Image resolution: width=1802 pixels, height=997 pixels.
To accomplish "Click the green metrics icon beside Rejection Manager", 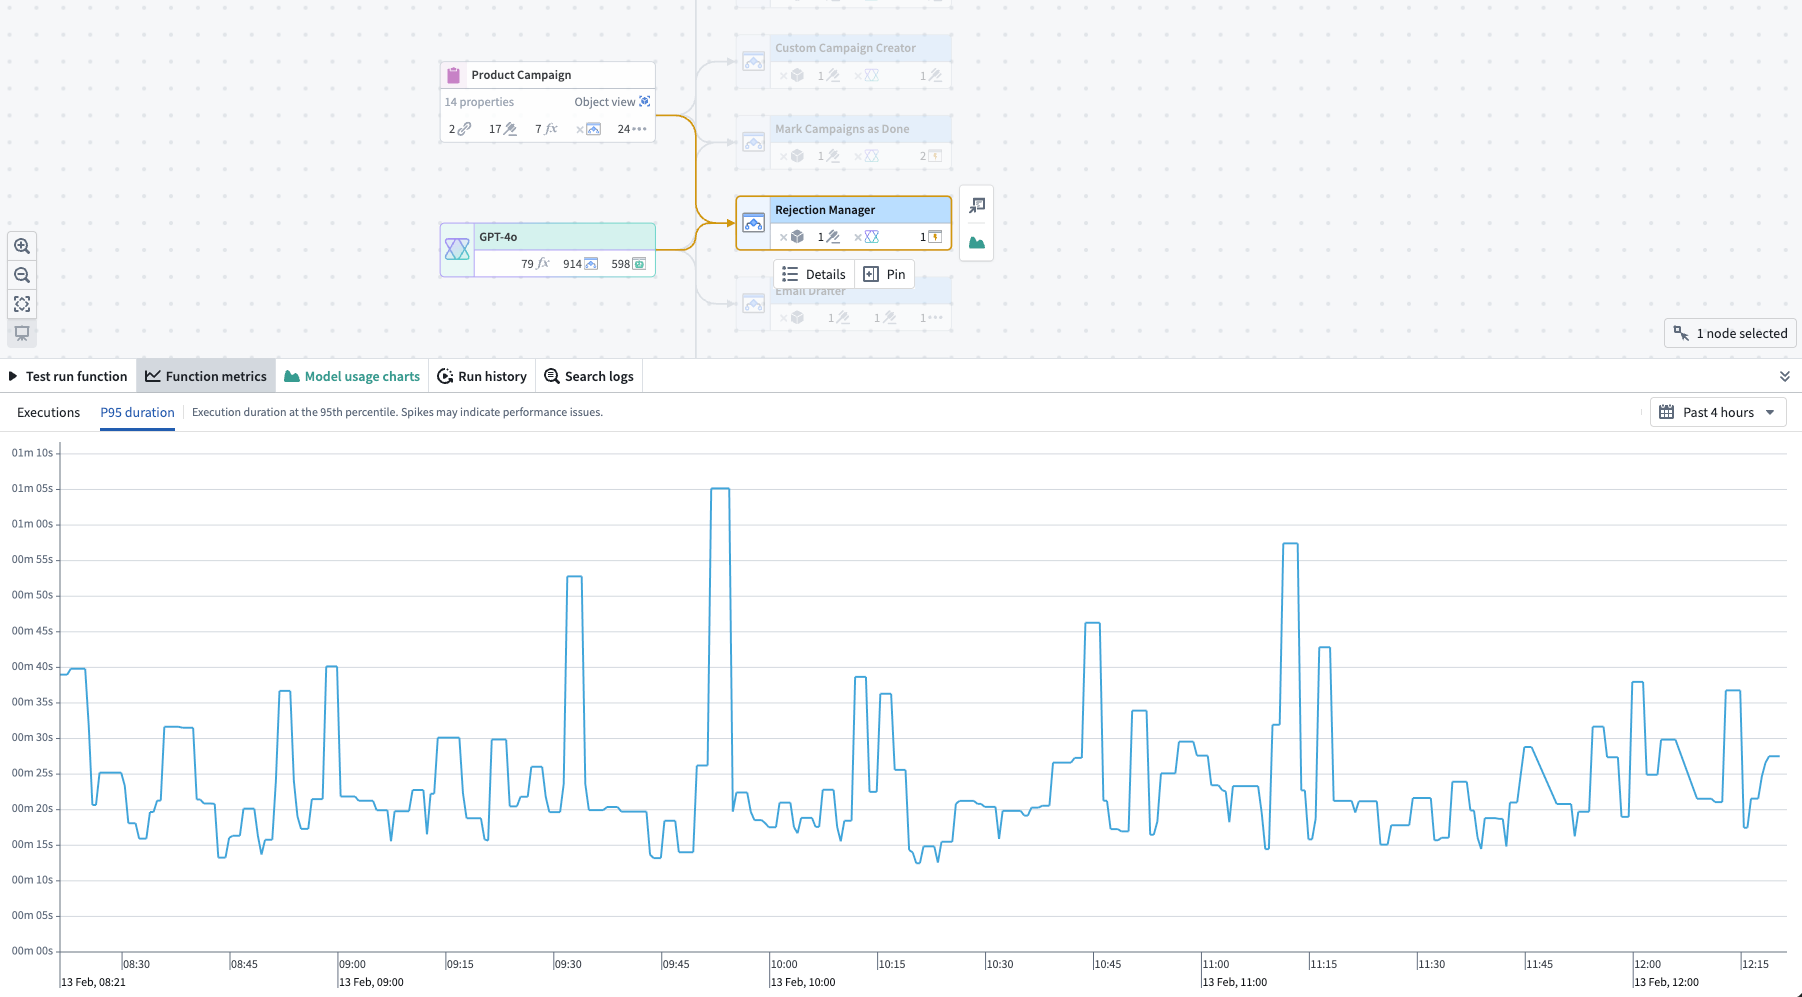I will click(x=976, y=240).
